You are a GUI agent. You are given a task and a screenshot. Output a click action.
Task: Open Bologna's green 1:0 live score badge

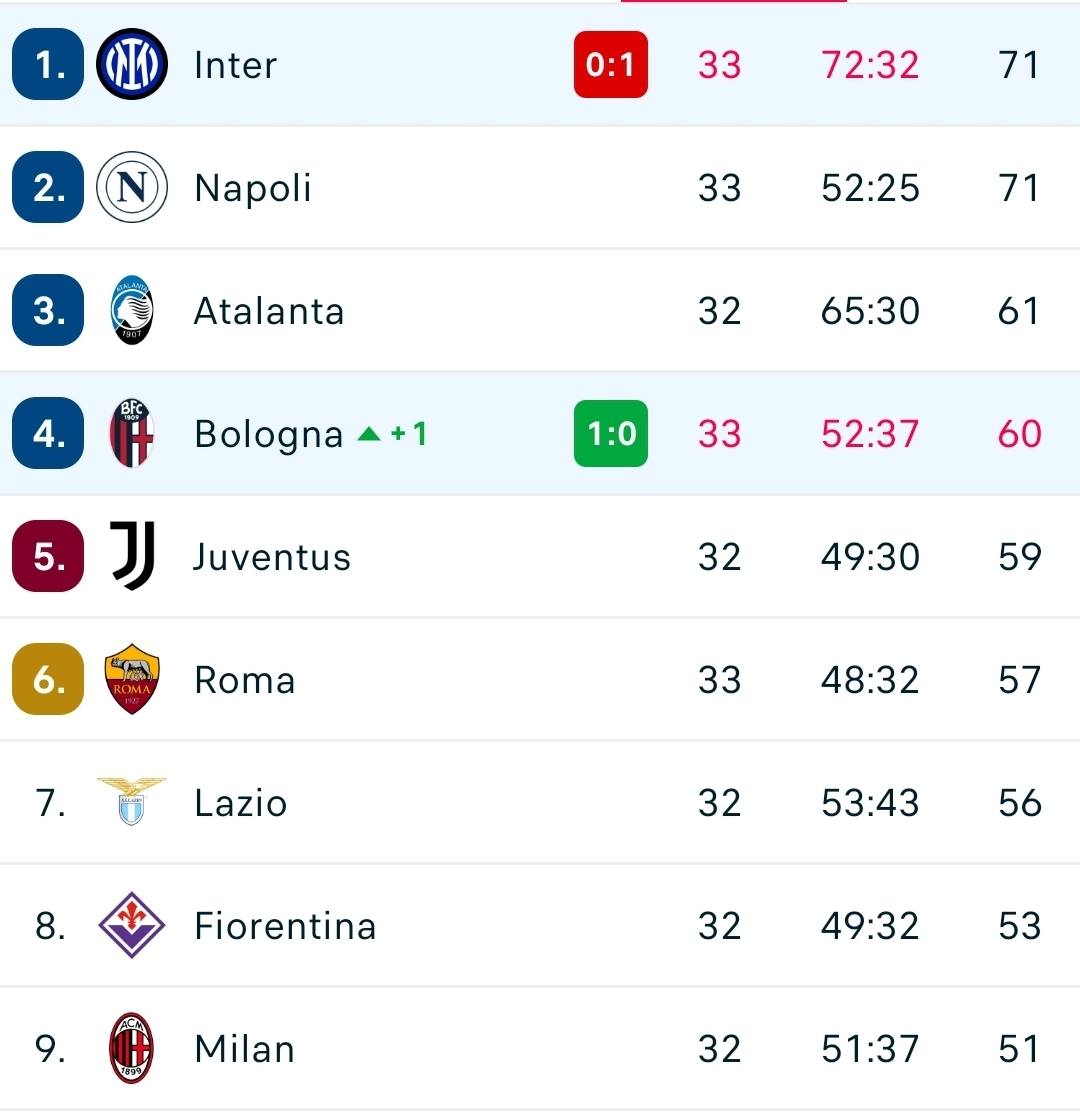tap(610, 434)
